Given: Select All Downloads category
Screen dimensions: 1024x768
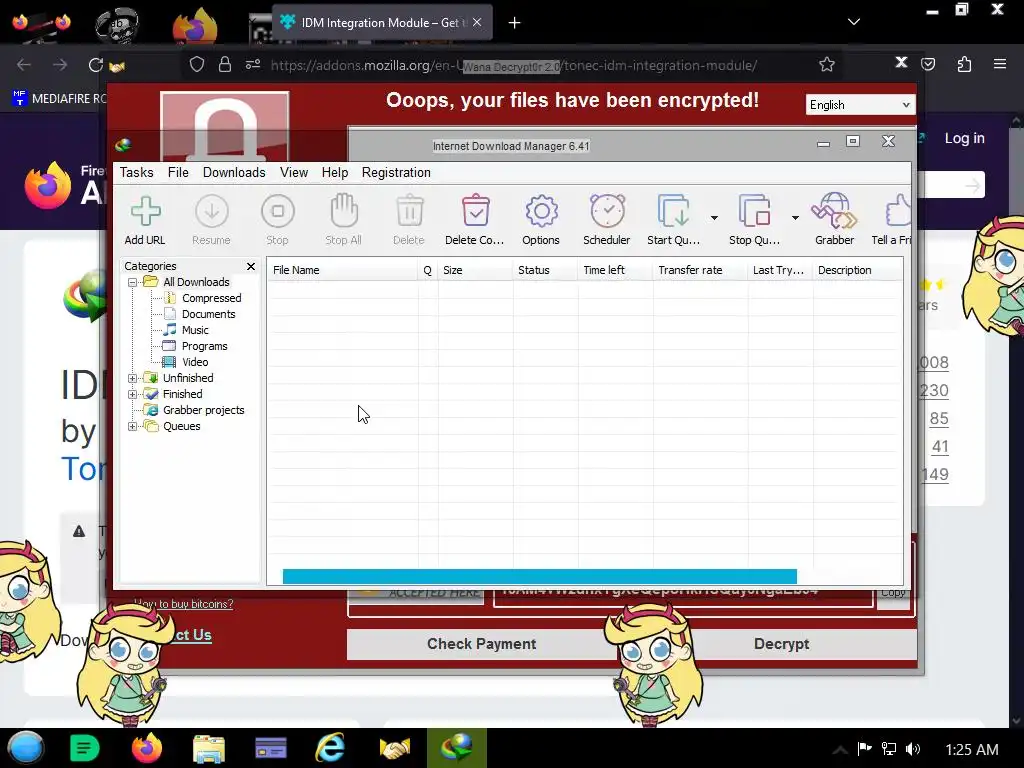Looking at the screenshot, I should 196,282.
